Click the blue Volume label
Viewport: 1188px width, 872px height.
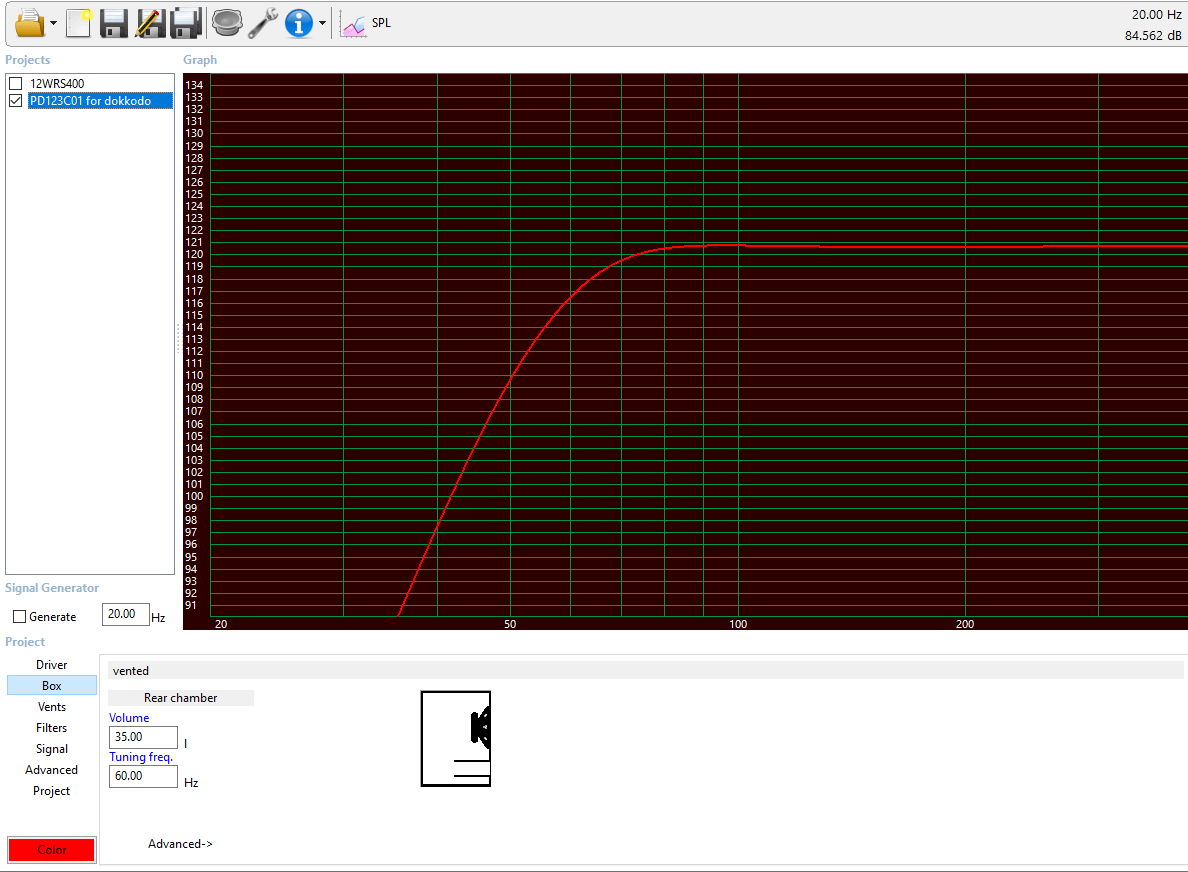129,717
